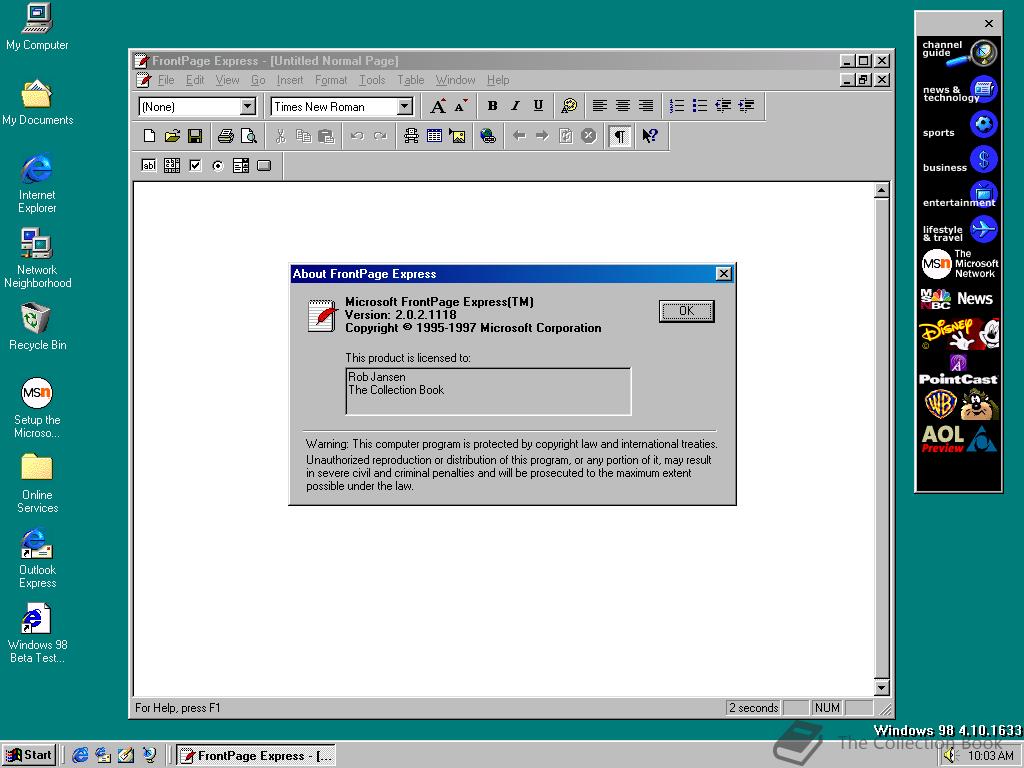
Task: Launch Internet Explorer from Quick Launch
Action: pos(80,756)
